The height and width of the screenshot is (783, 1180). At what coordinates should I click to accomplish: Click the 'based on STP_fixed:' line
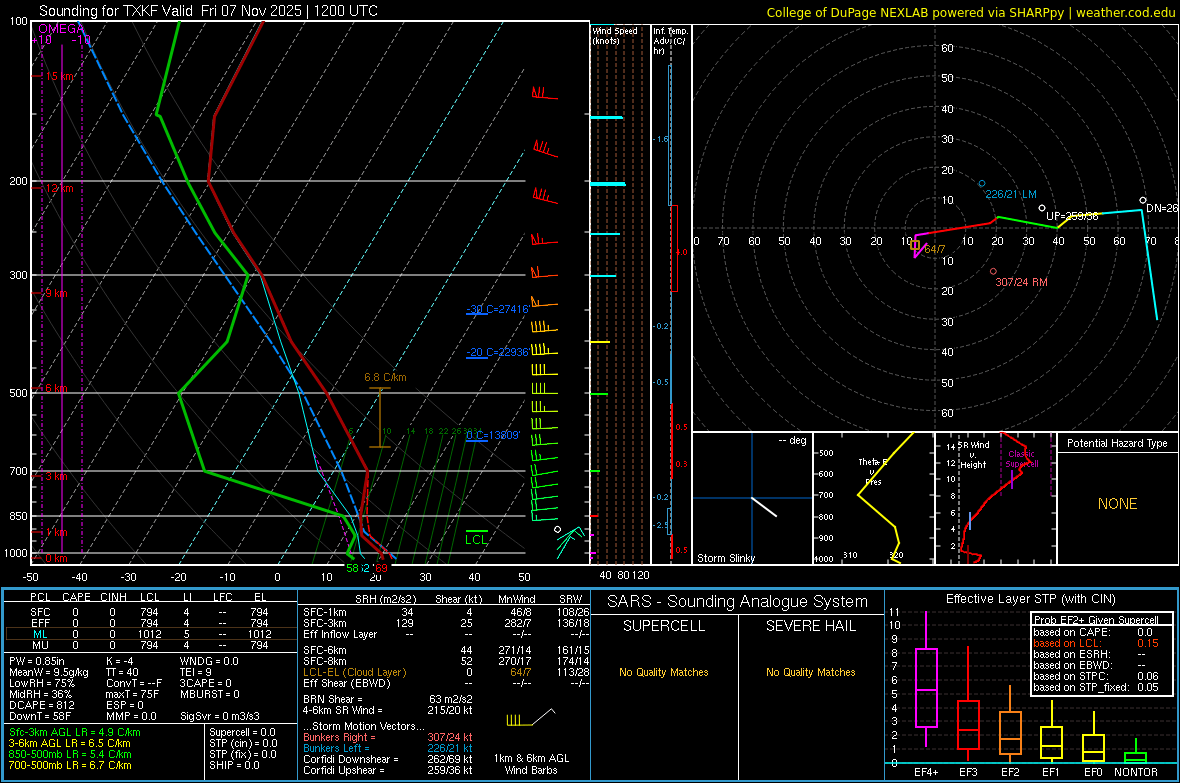click(x=1096, y=687)
